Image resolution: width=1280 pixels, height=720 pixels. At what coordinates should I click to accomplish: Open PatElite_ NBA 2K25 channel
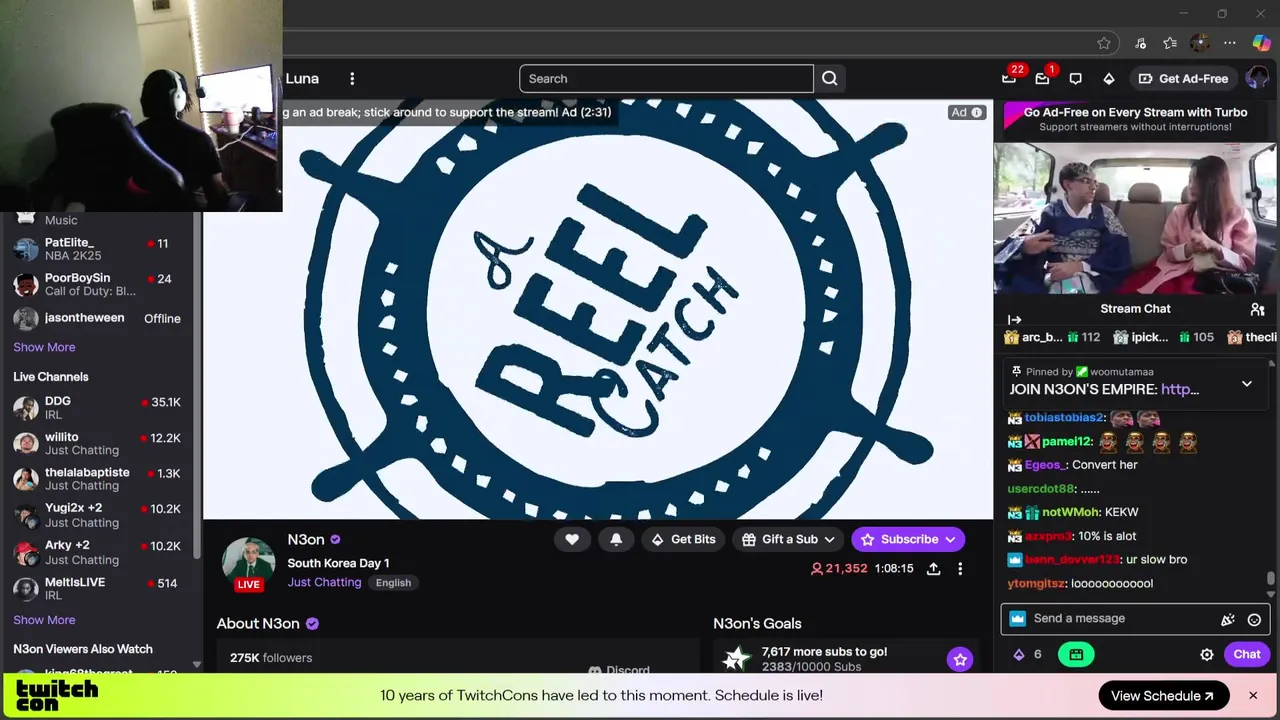click(97, 249)
